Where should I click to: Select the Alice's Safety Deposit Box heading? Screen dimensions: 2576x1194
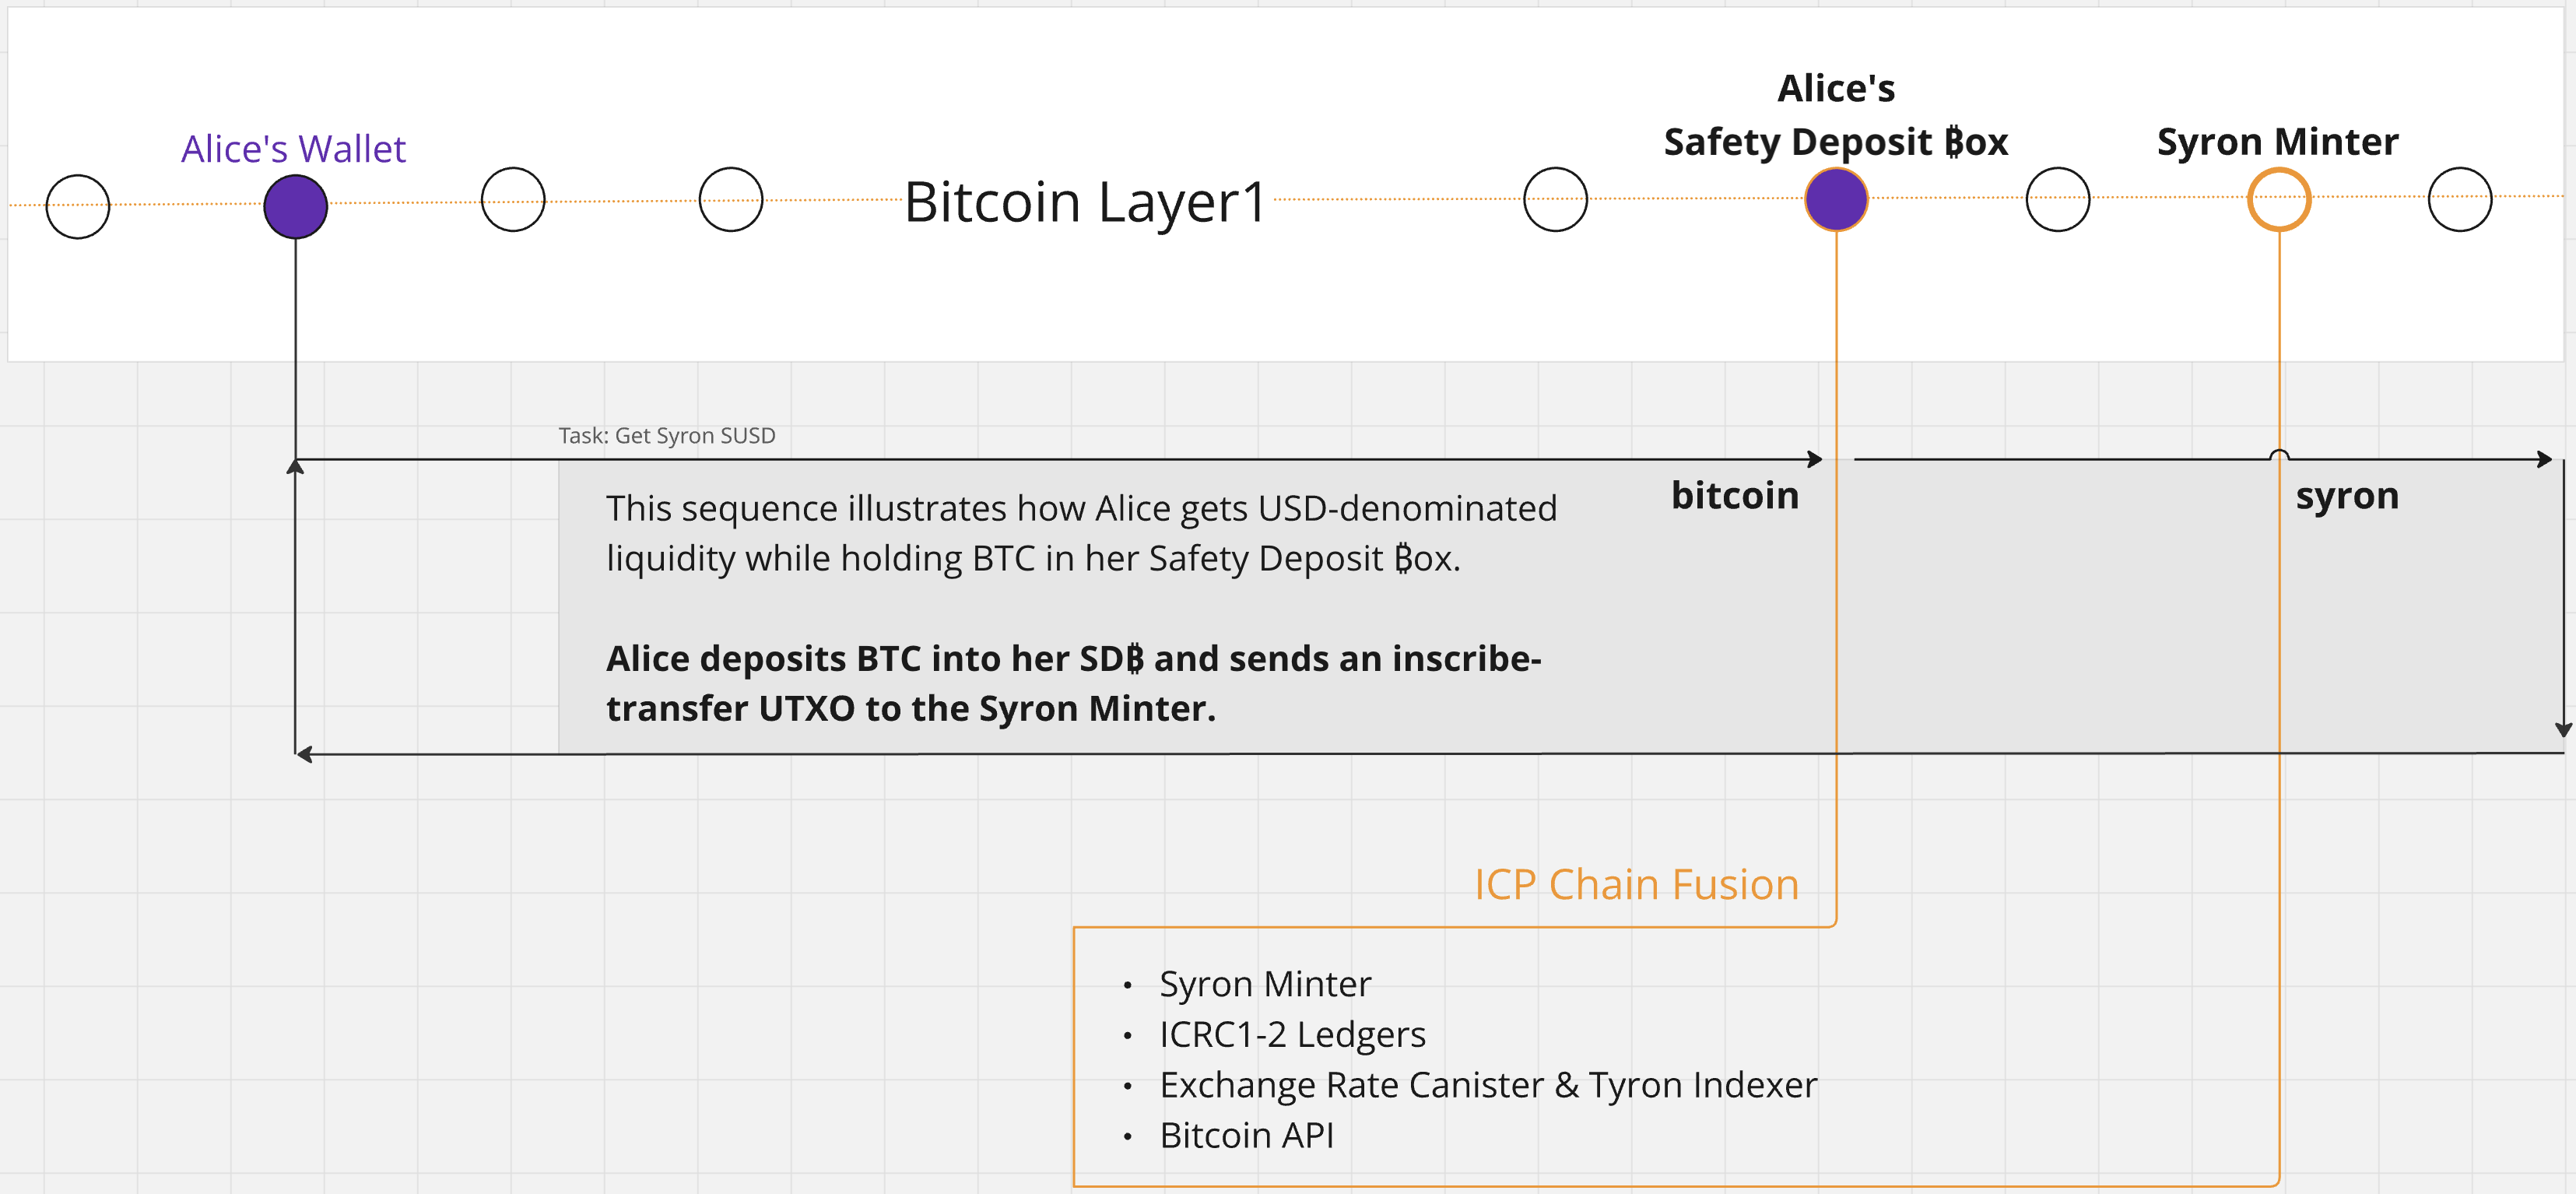tap(1836, 115)
